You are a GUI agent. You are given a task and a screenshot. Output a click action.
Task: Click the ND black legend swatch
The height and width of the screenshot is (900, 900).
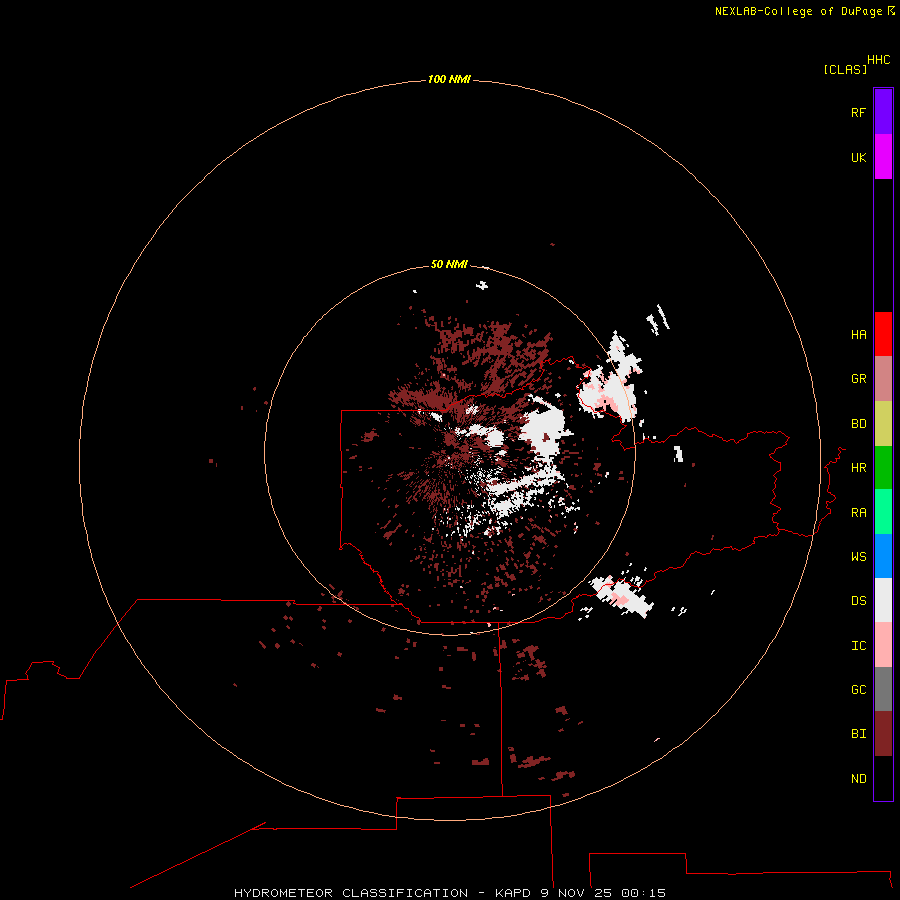click(x=883, y=778)
